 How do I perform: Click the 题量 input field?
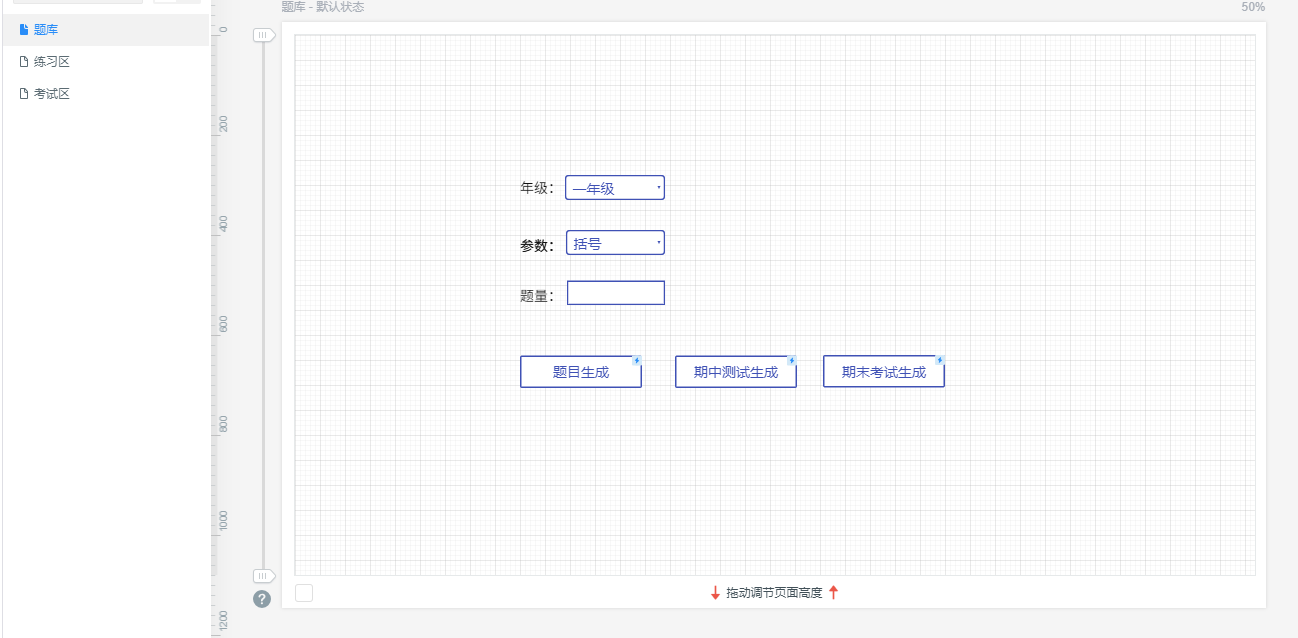[x=616, y=293]
